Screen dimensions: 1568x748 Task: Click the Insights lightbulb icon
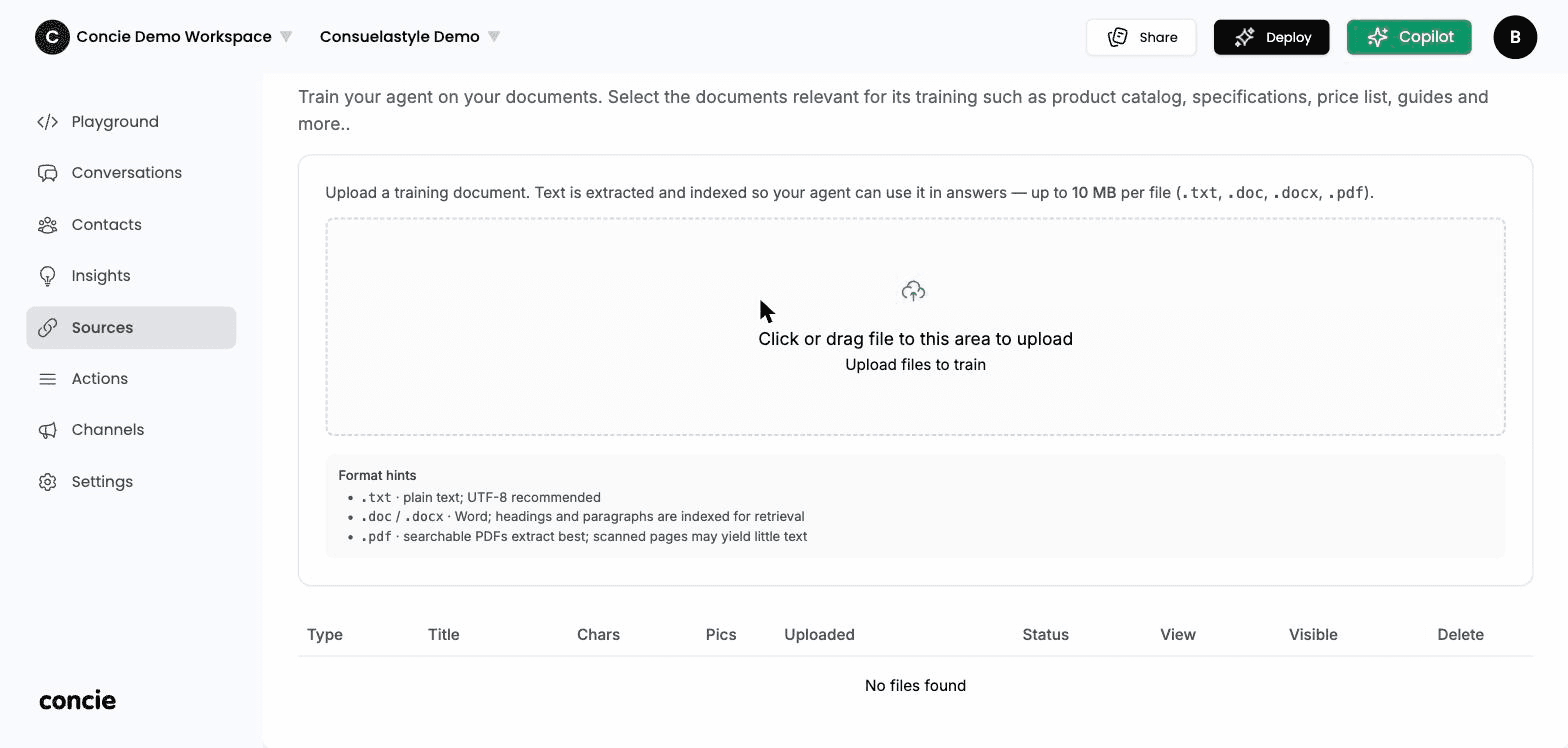pyautogui.click(x=47, y=276)
